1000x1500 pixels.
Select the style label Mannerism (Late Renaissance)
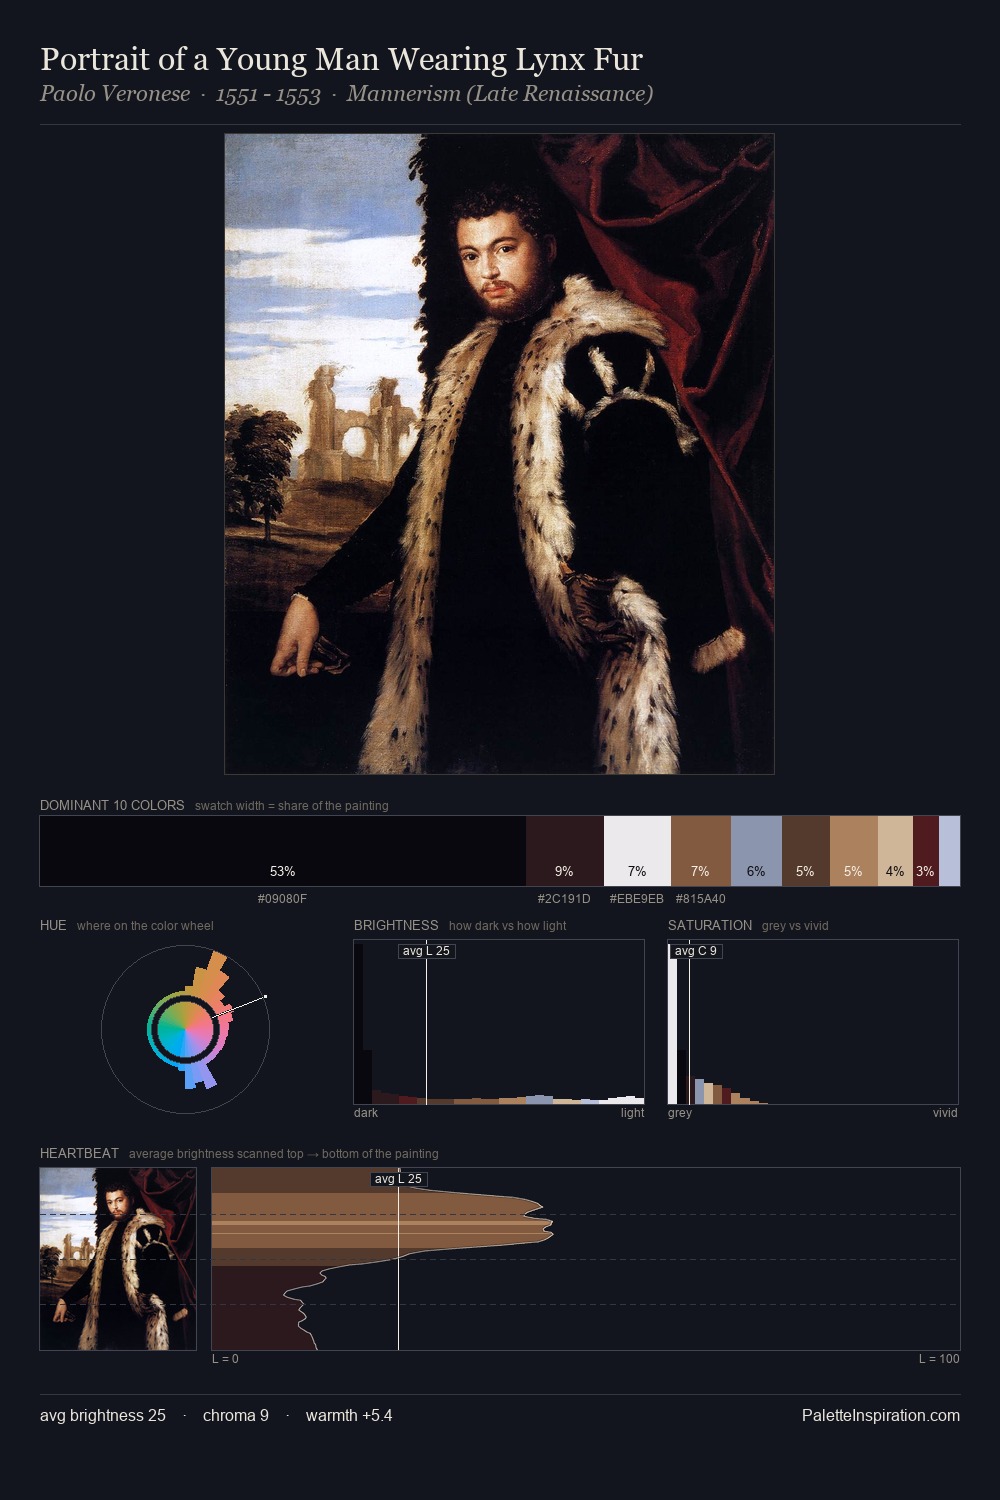(500, 94)
